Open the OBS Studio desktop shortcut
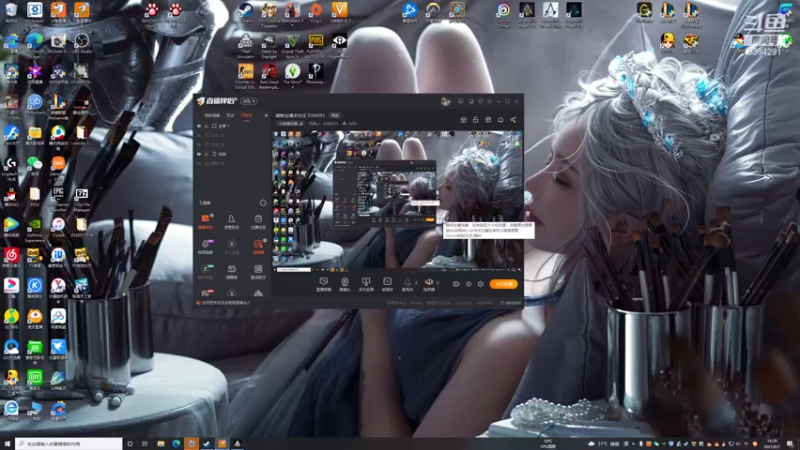The image size is (800, 450). tap(81, 43)
